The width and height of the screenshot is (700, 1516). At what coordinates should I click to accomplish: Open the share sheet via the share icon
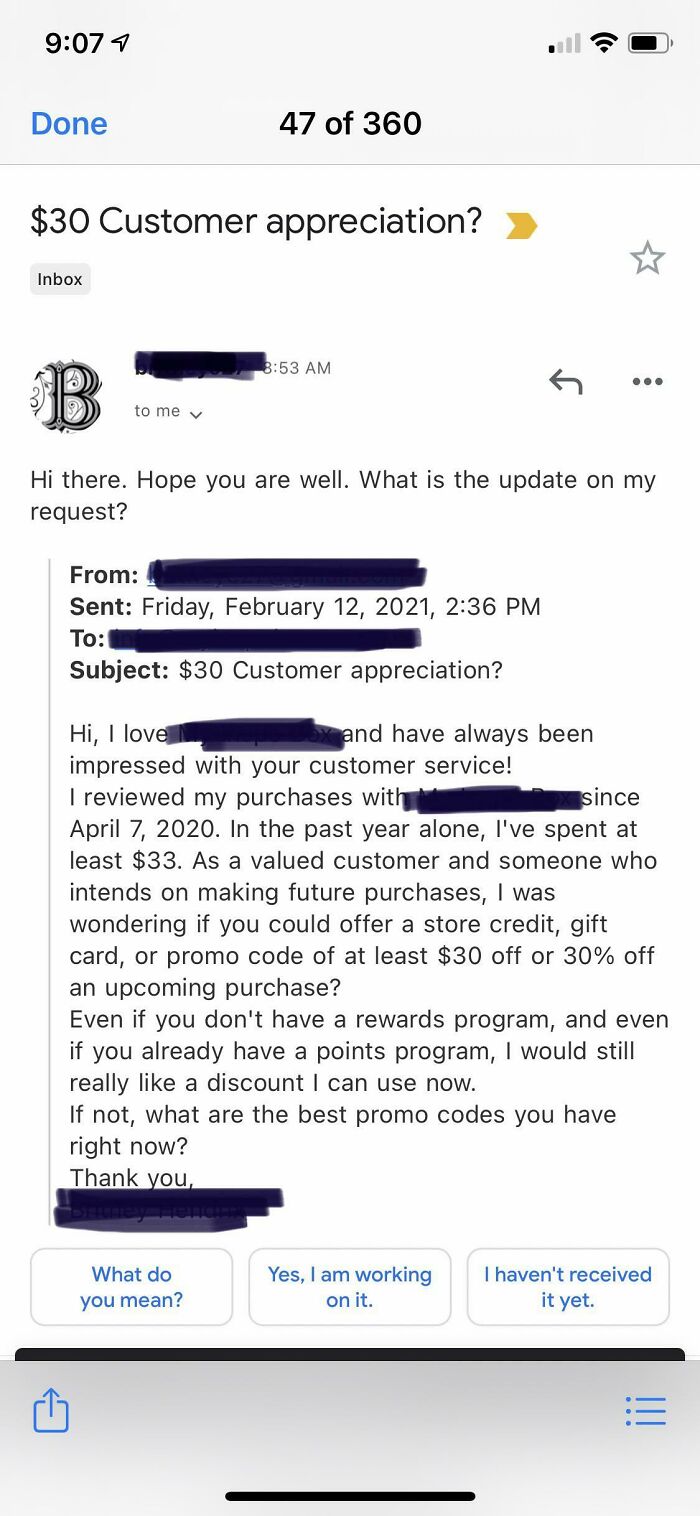[49, 1410]
